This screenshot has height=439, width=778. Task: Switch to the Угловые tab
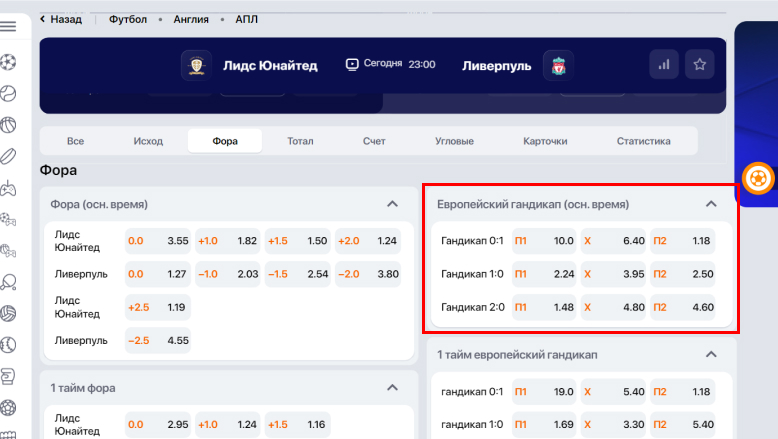[454, 141]
